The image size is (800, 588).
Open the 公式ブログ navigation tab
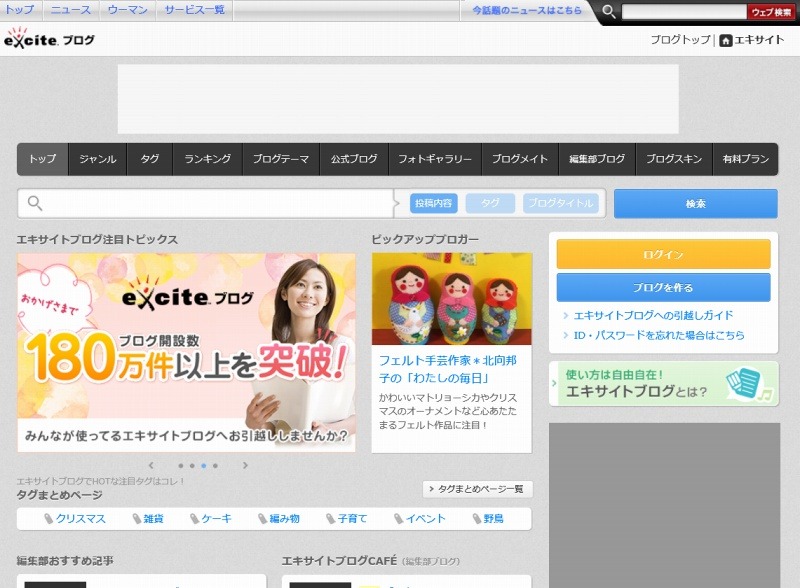click(354, 159)
